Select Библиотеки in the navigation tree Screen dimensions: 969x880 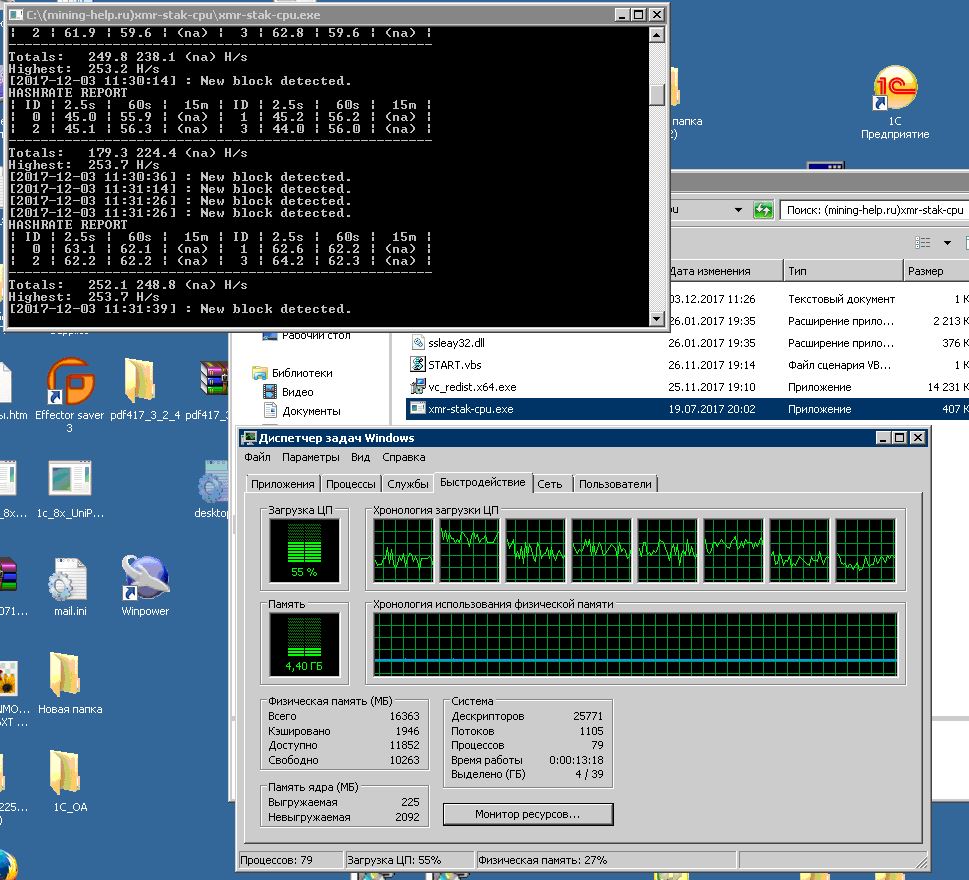pyautogui.click(x=301, y=373)
